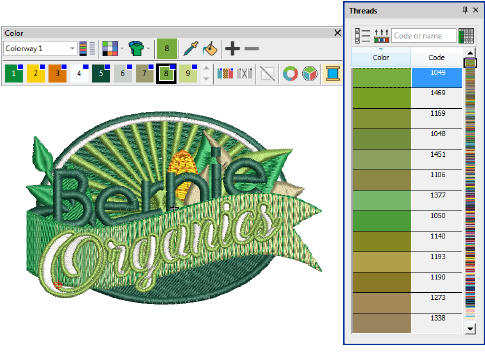Click the palette up arrow

point(206,68)
